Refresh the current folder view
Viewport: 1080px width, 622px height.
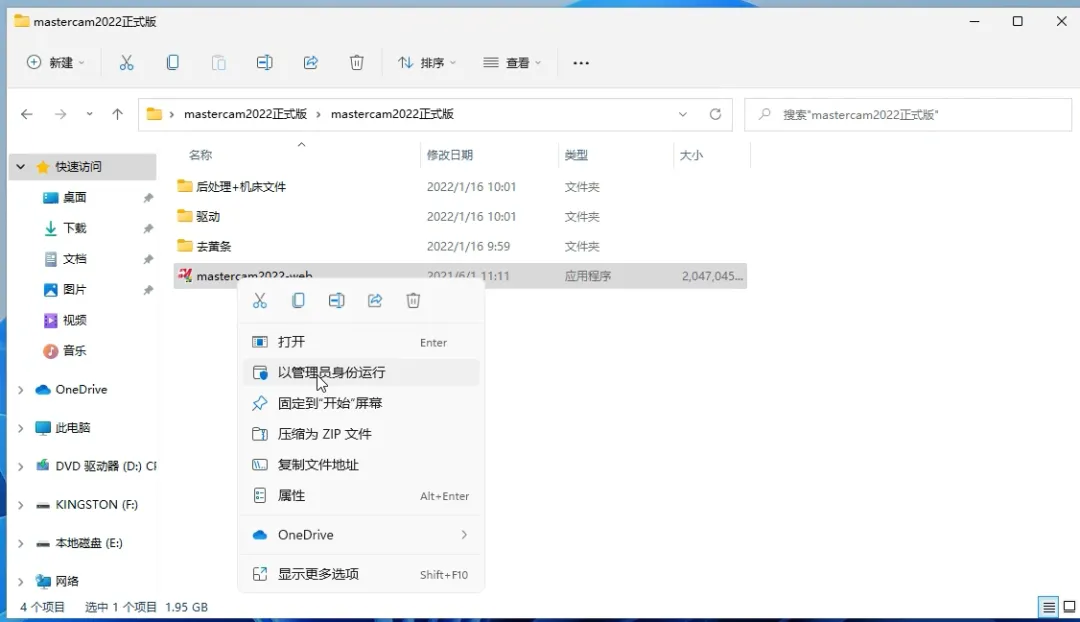pyautogui.click(x=716, y=114)
